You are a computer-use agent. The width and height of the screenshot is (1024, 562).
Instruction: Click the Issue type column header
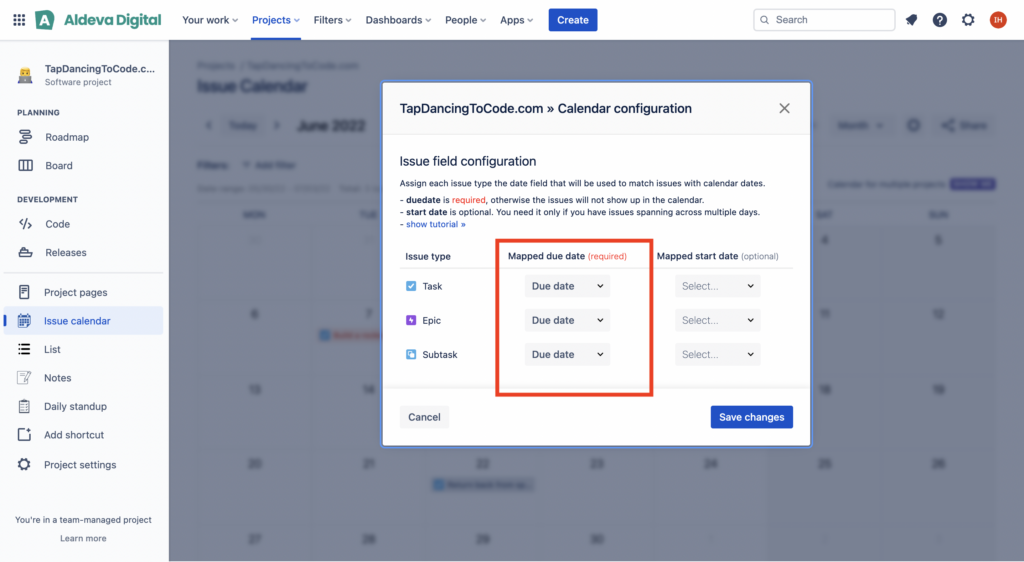click(x=428, y=257)
